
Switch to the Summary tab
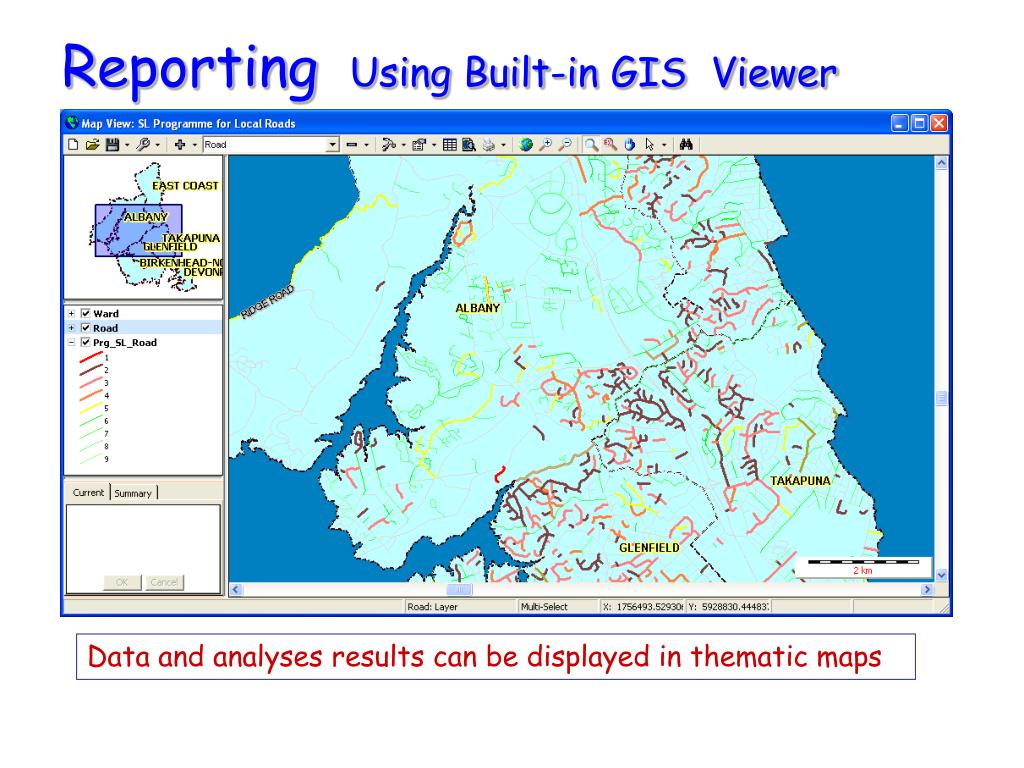[x=133, y=493]
